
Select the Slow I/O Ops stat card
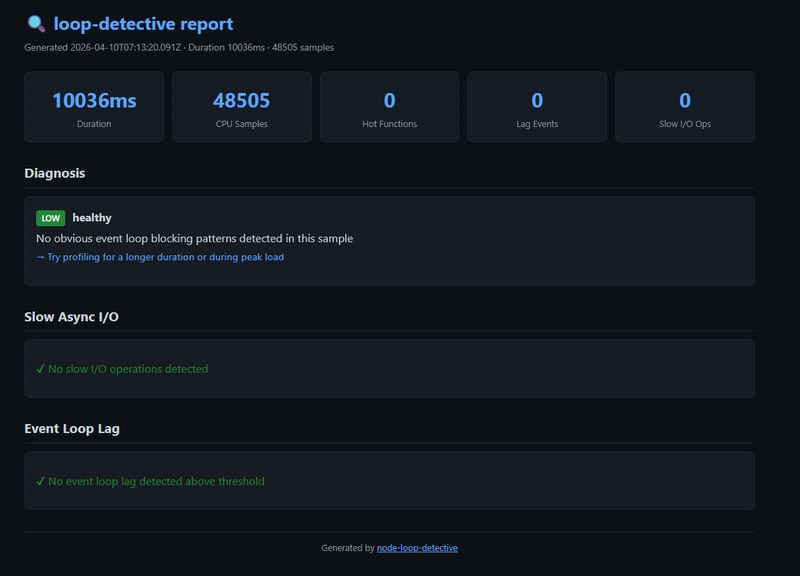point(684,107)
